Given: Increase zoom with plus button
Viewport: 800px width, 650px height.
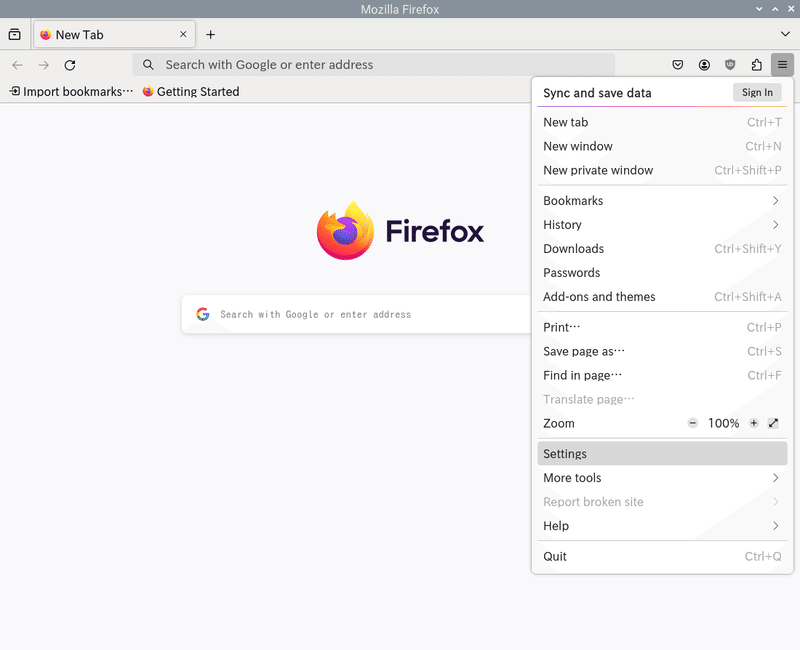Looking at the screenshot, I should (x=754, y=423).
